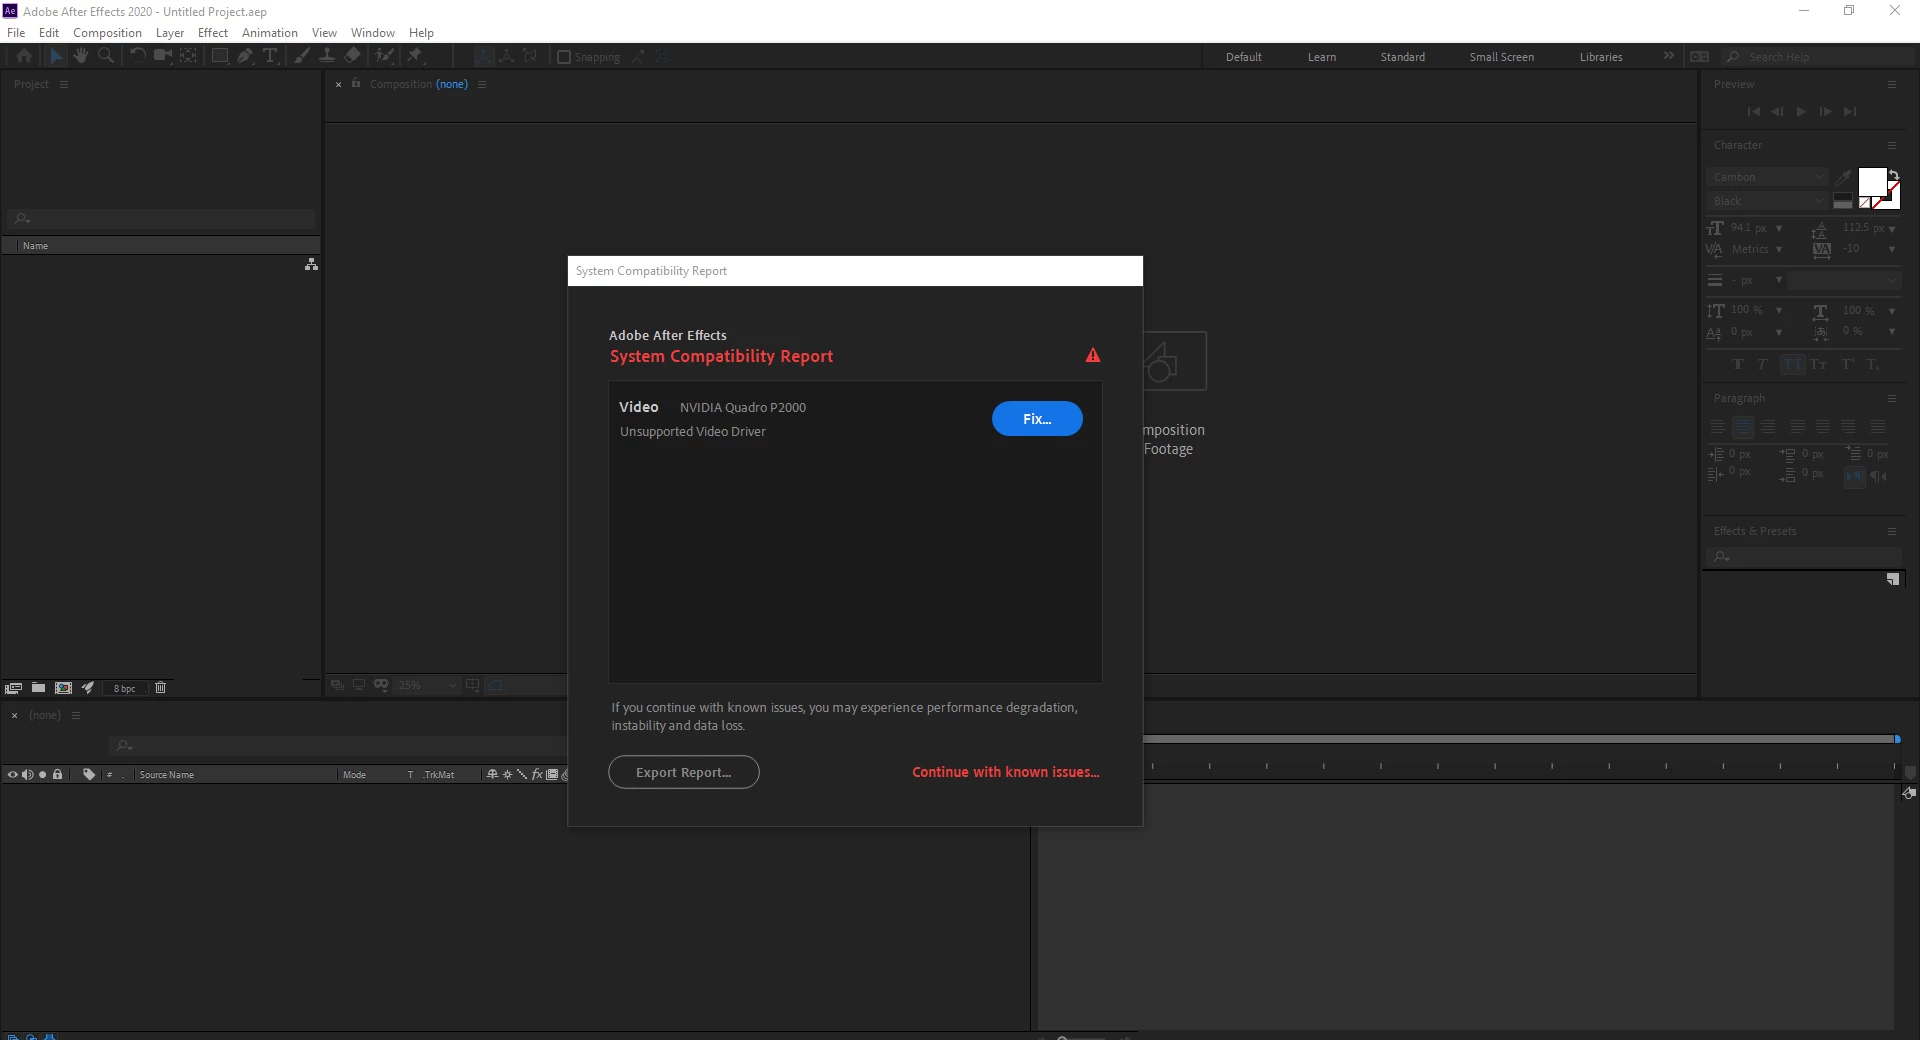Select the Pan Behind anchor point tool
The width and height of the screenshot is (1920, 1040).
pos(188,56)
